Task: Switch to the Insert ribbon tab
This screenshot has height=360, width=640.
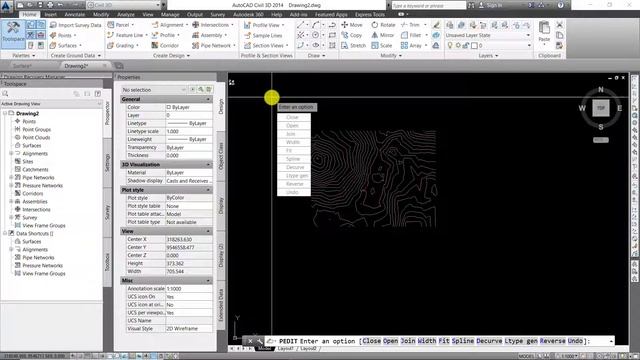Action: pos(51,14)
